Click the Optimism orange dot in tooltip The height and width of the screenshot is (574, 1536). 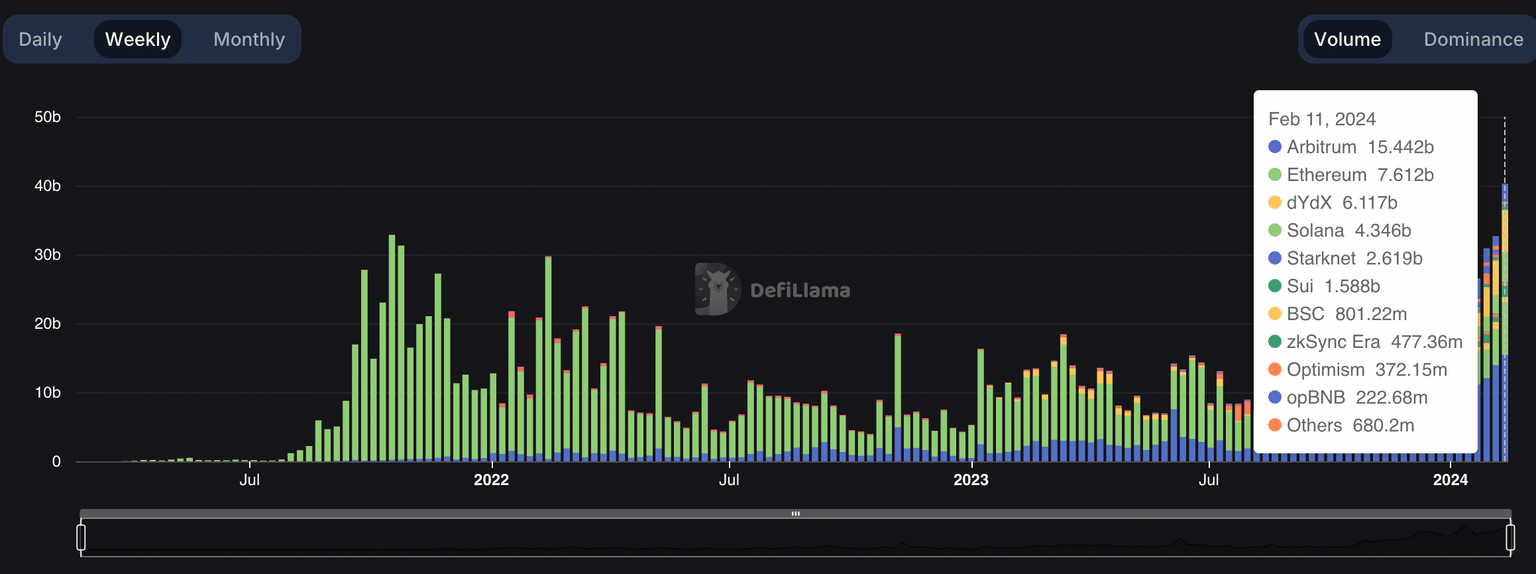[1275, 370]
